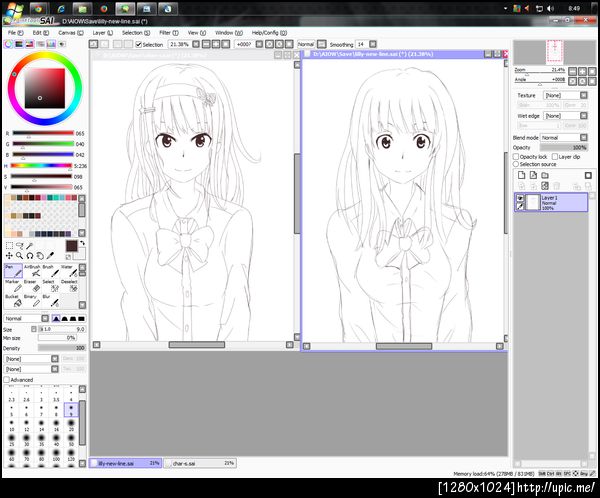This screenshot has height=498, width=600.
Task: Click the undo arrow in toolbar
Action: [x=93, y=44]
